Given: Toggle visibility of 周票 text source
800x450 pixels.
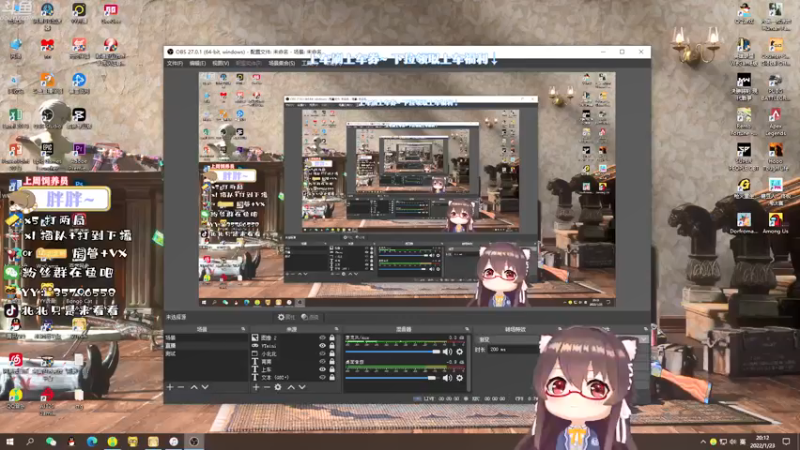Looking at the screenshot, I should click(x=322, y=361).
